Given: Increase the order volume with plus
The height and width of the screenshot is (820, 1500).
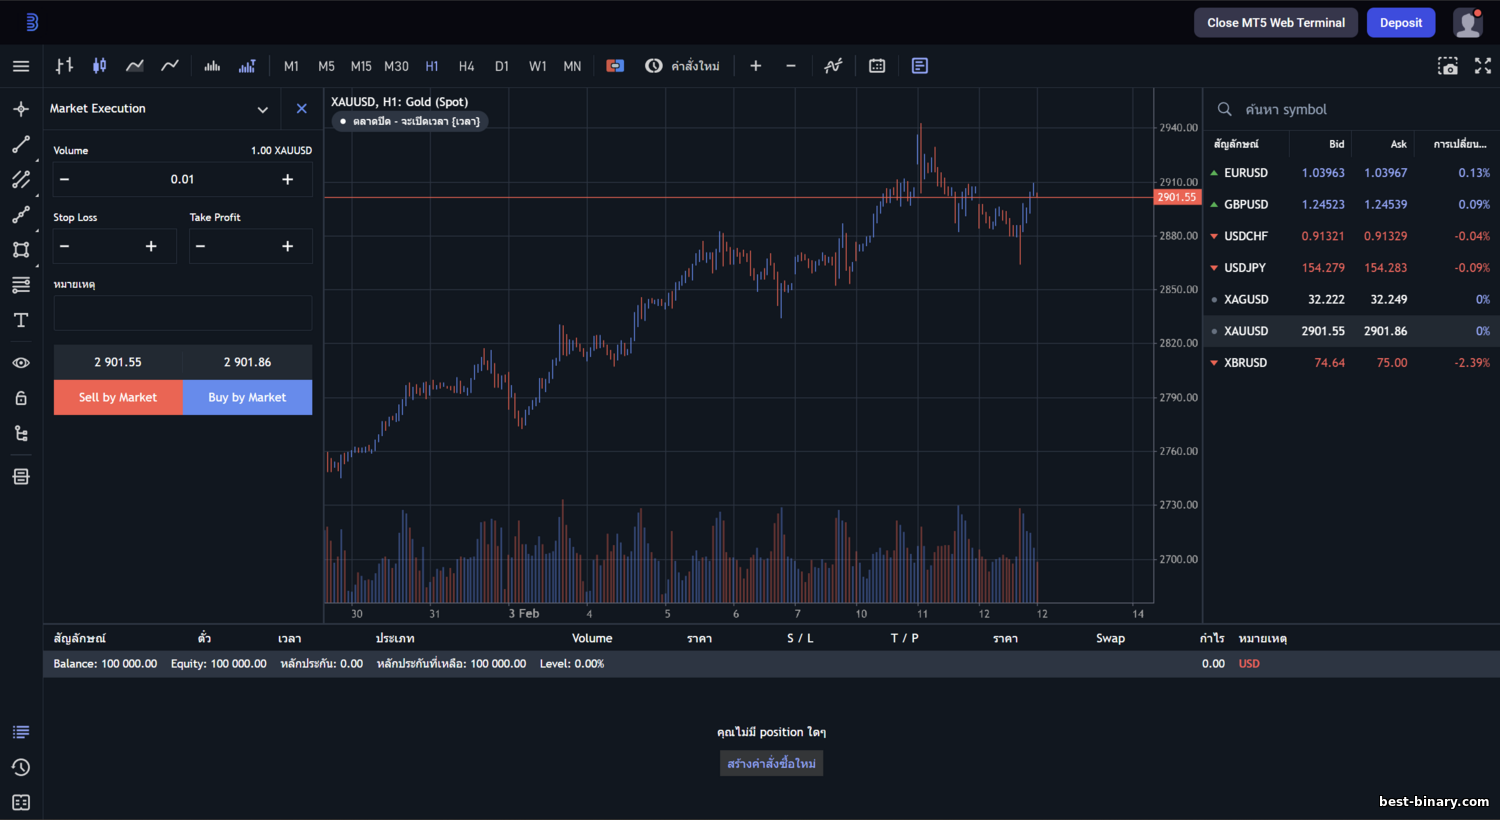Looking at the screenshot, I should coord(288,179).
